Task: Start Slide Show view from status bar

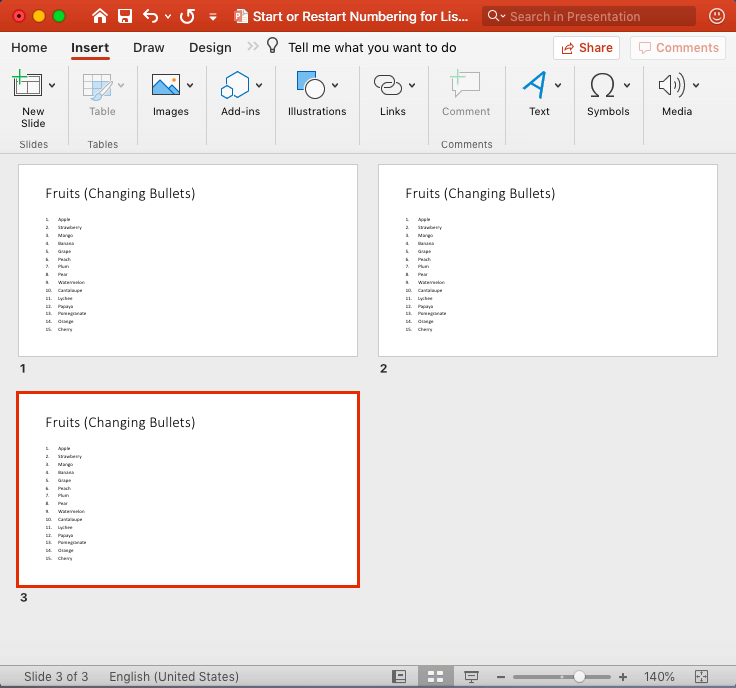Action: coord(471,677)
